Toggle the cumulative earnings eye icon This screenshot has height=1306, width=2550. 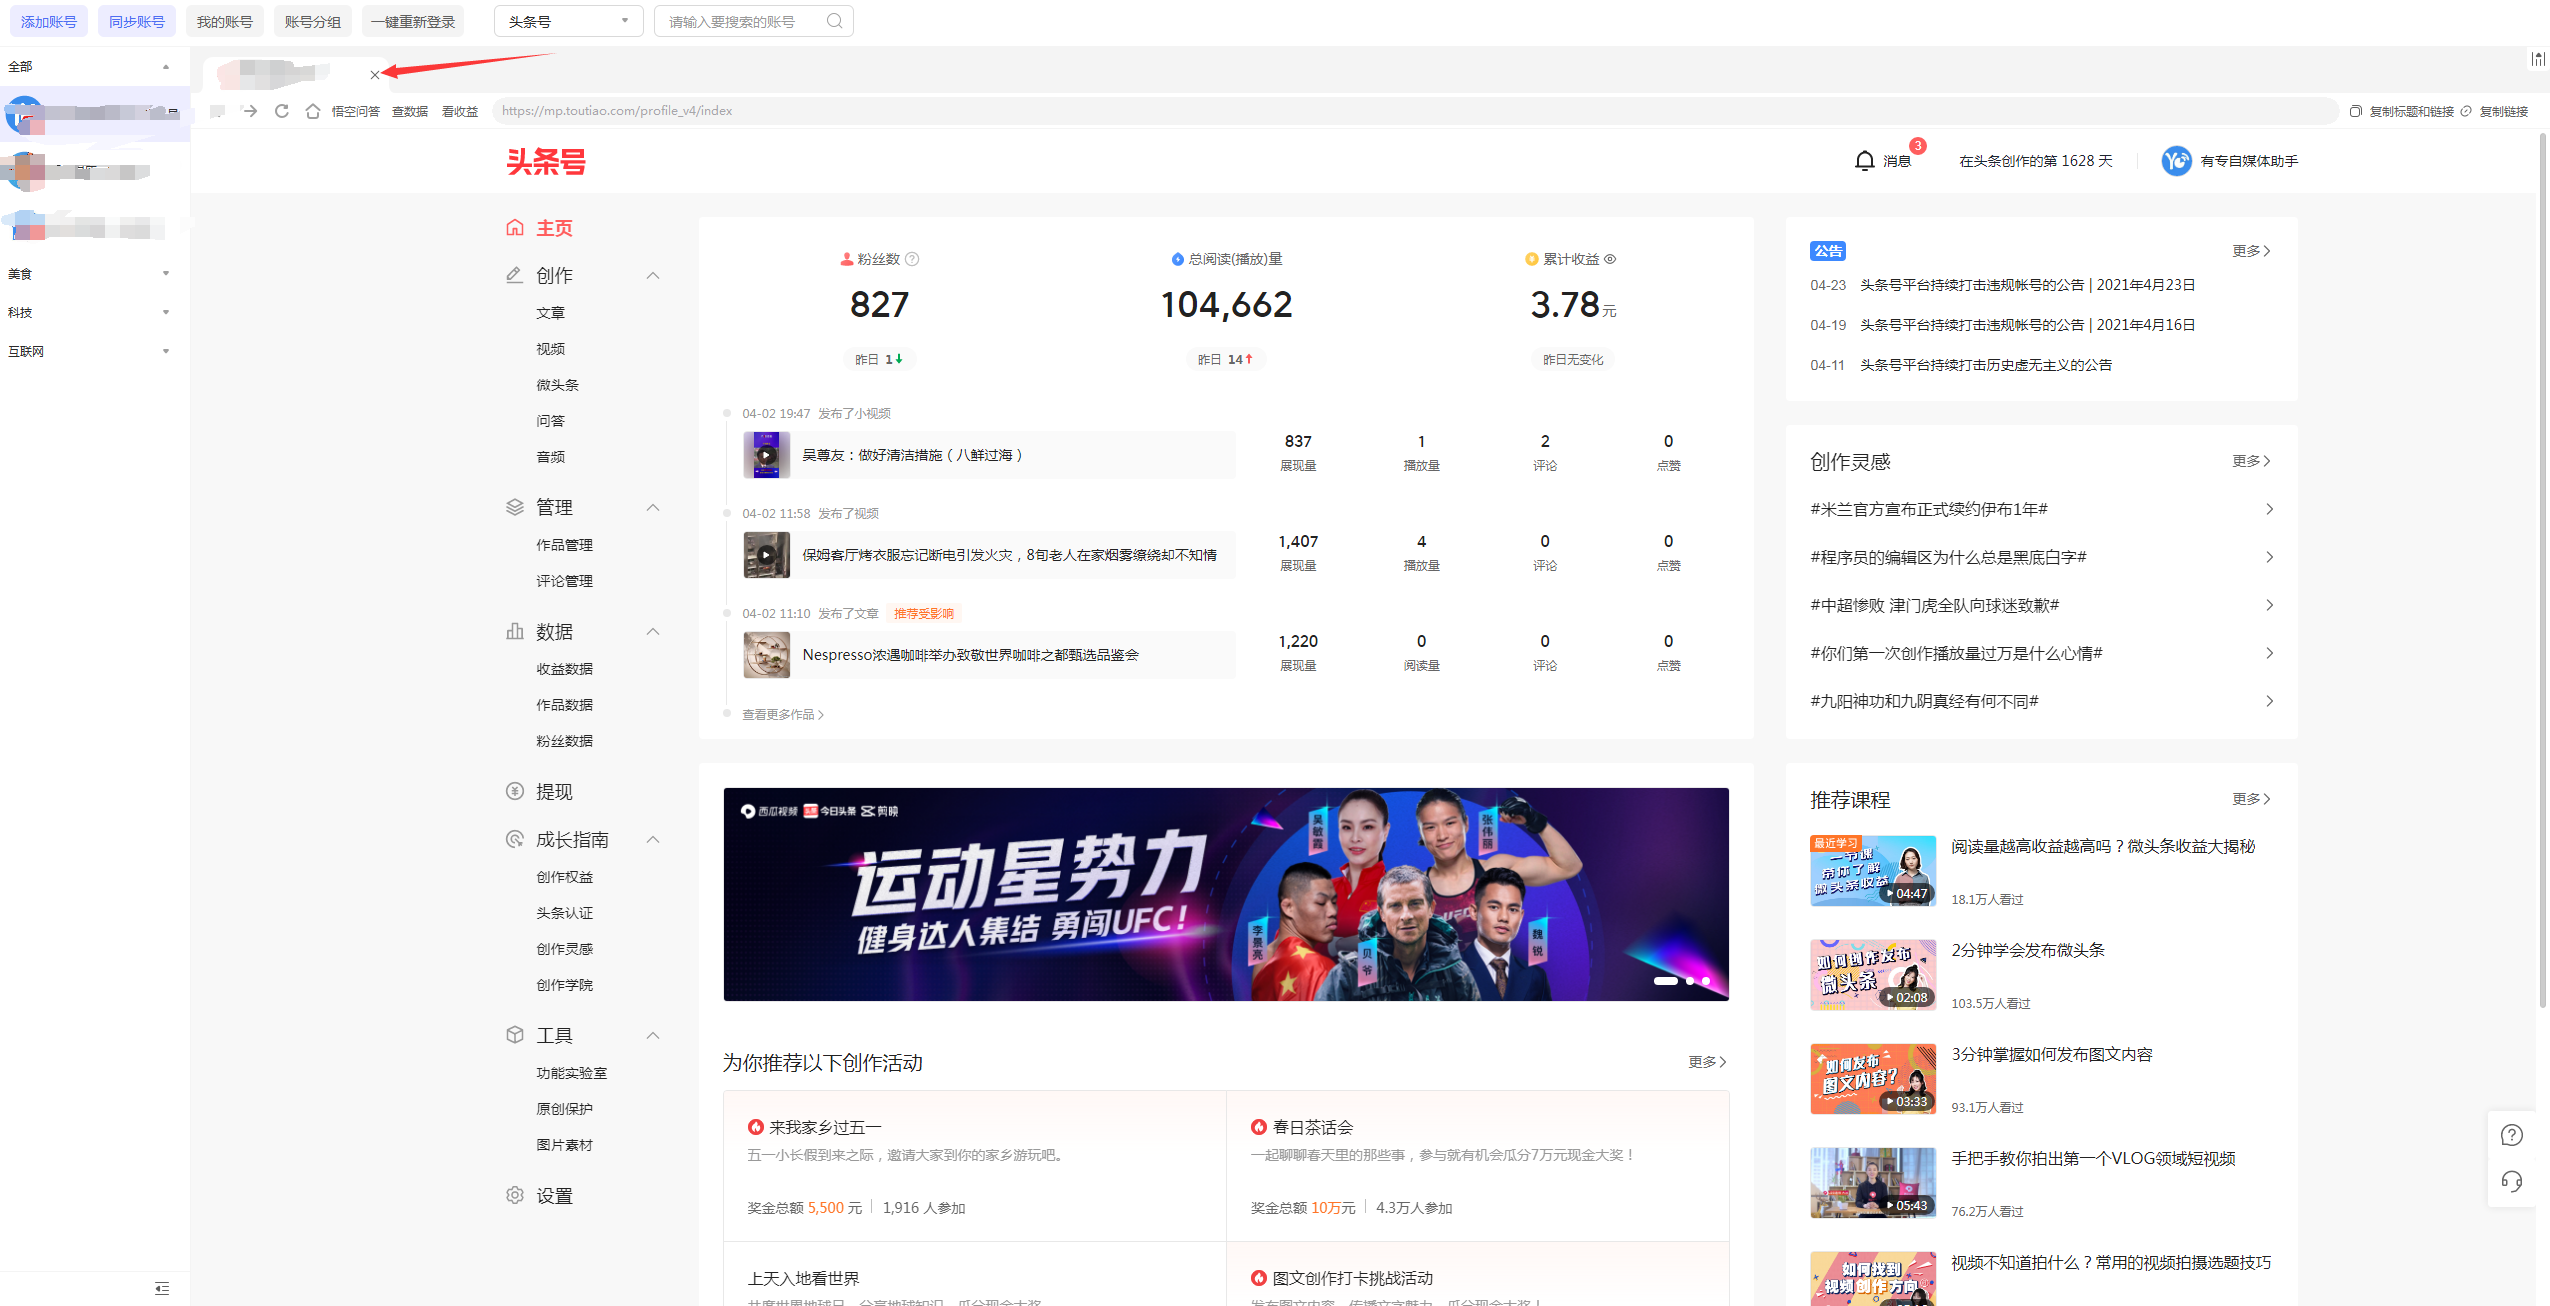pyautogui.click(x=1610, y=259)
